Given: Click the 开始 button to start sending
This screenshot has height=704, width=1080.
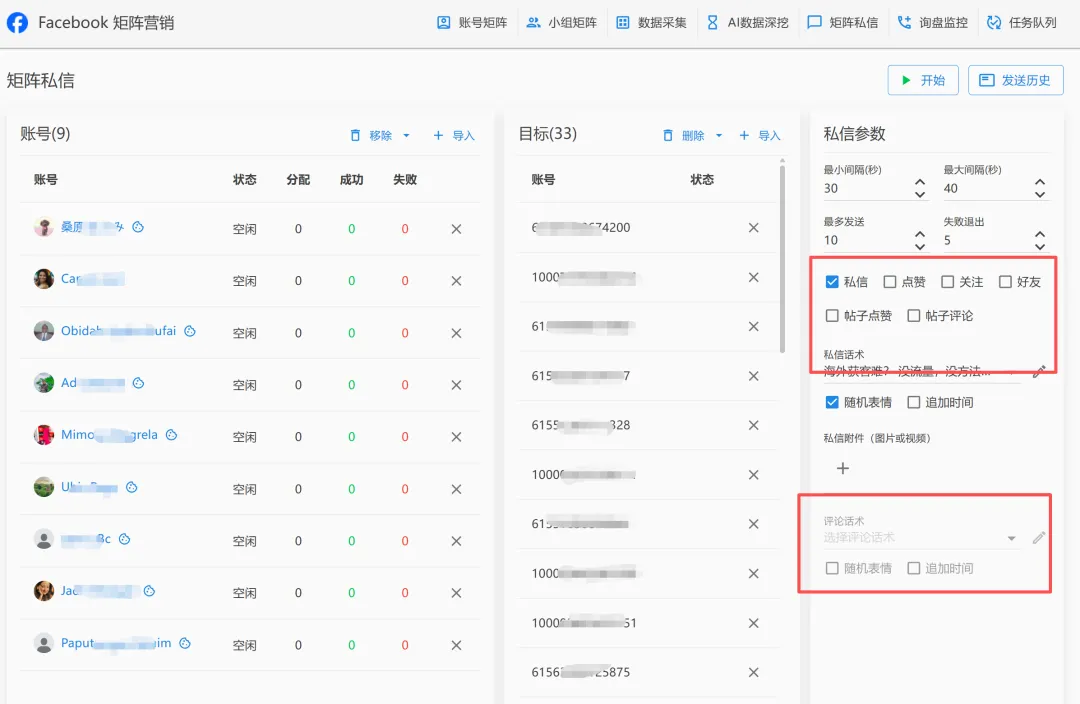Looking at the screenshot, I should pyautogui.click(x=922, y=80).
